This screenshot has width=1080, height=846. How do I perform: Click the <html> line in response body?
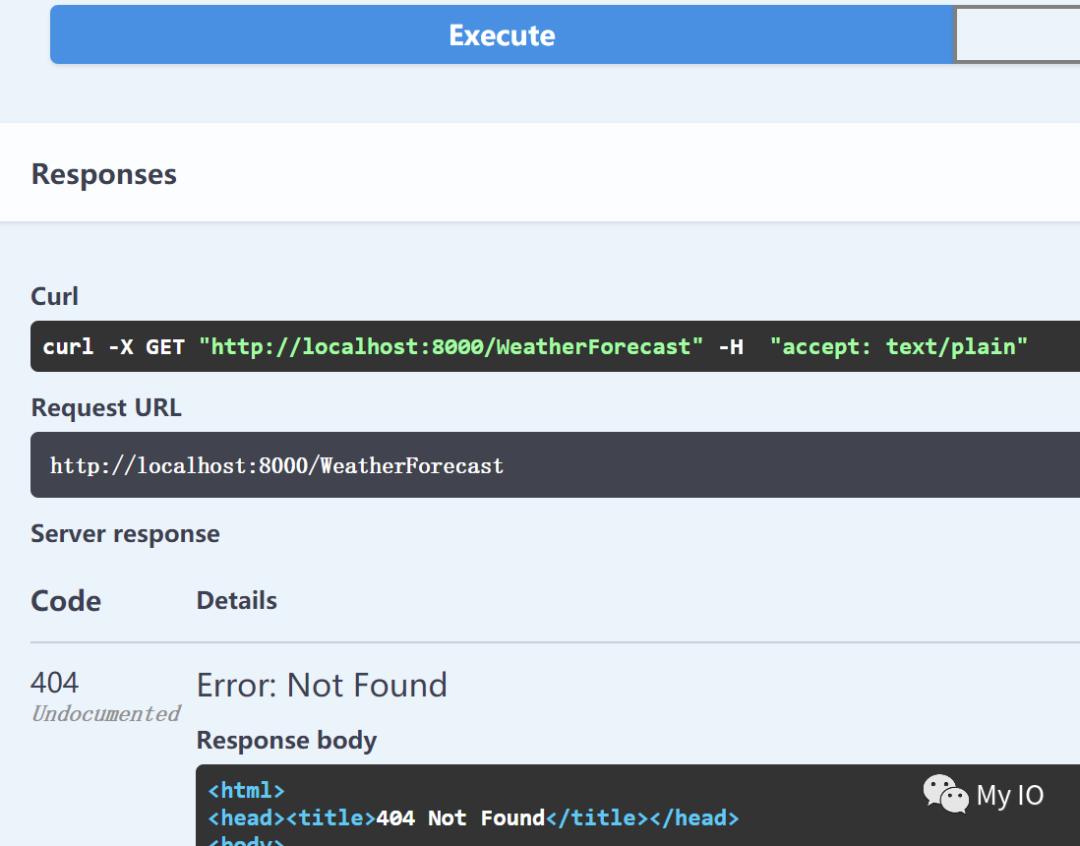246,790
